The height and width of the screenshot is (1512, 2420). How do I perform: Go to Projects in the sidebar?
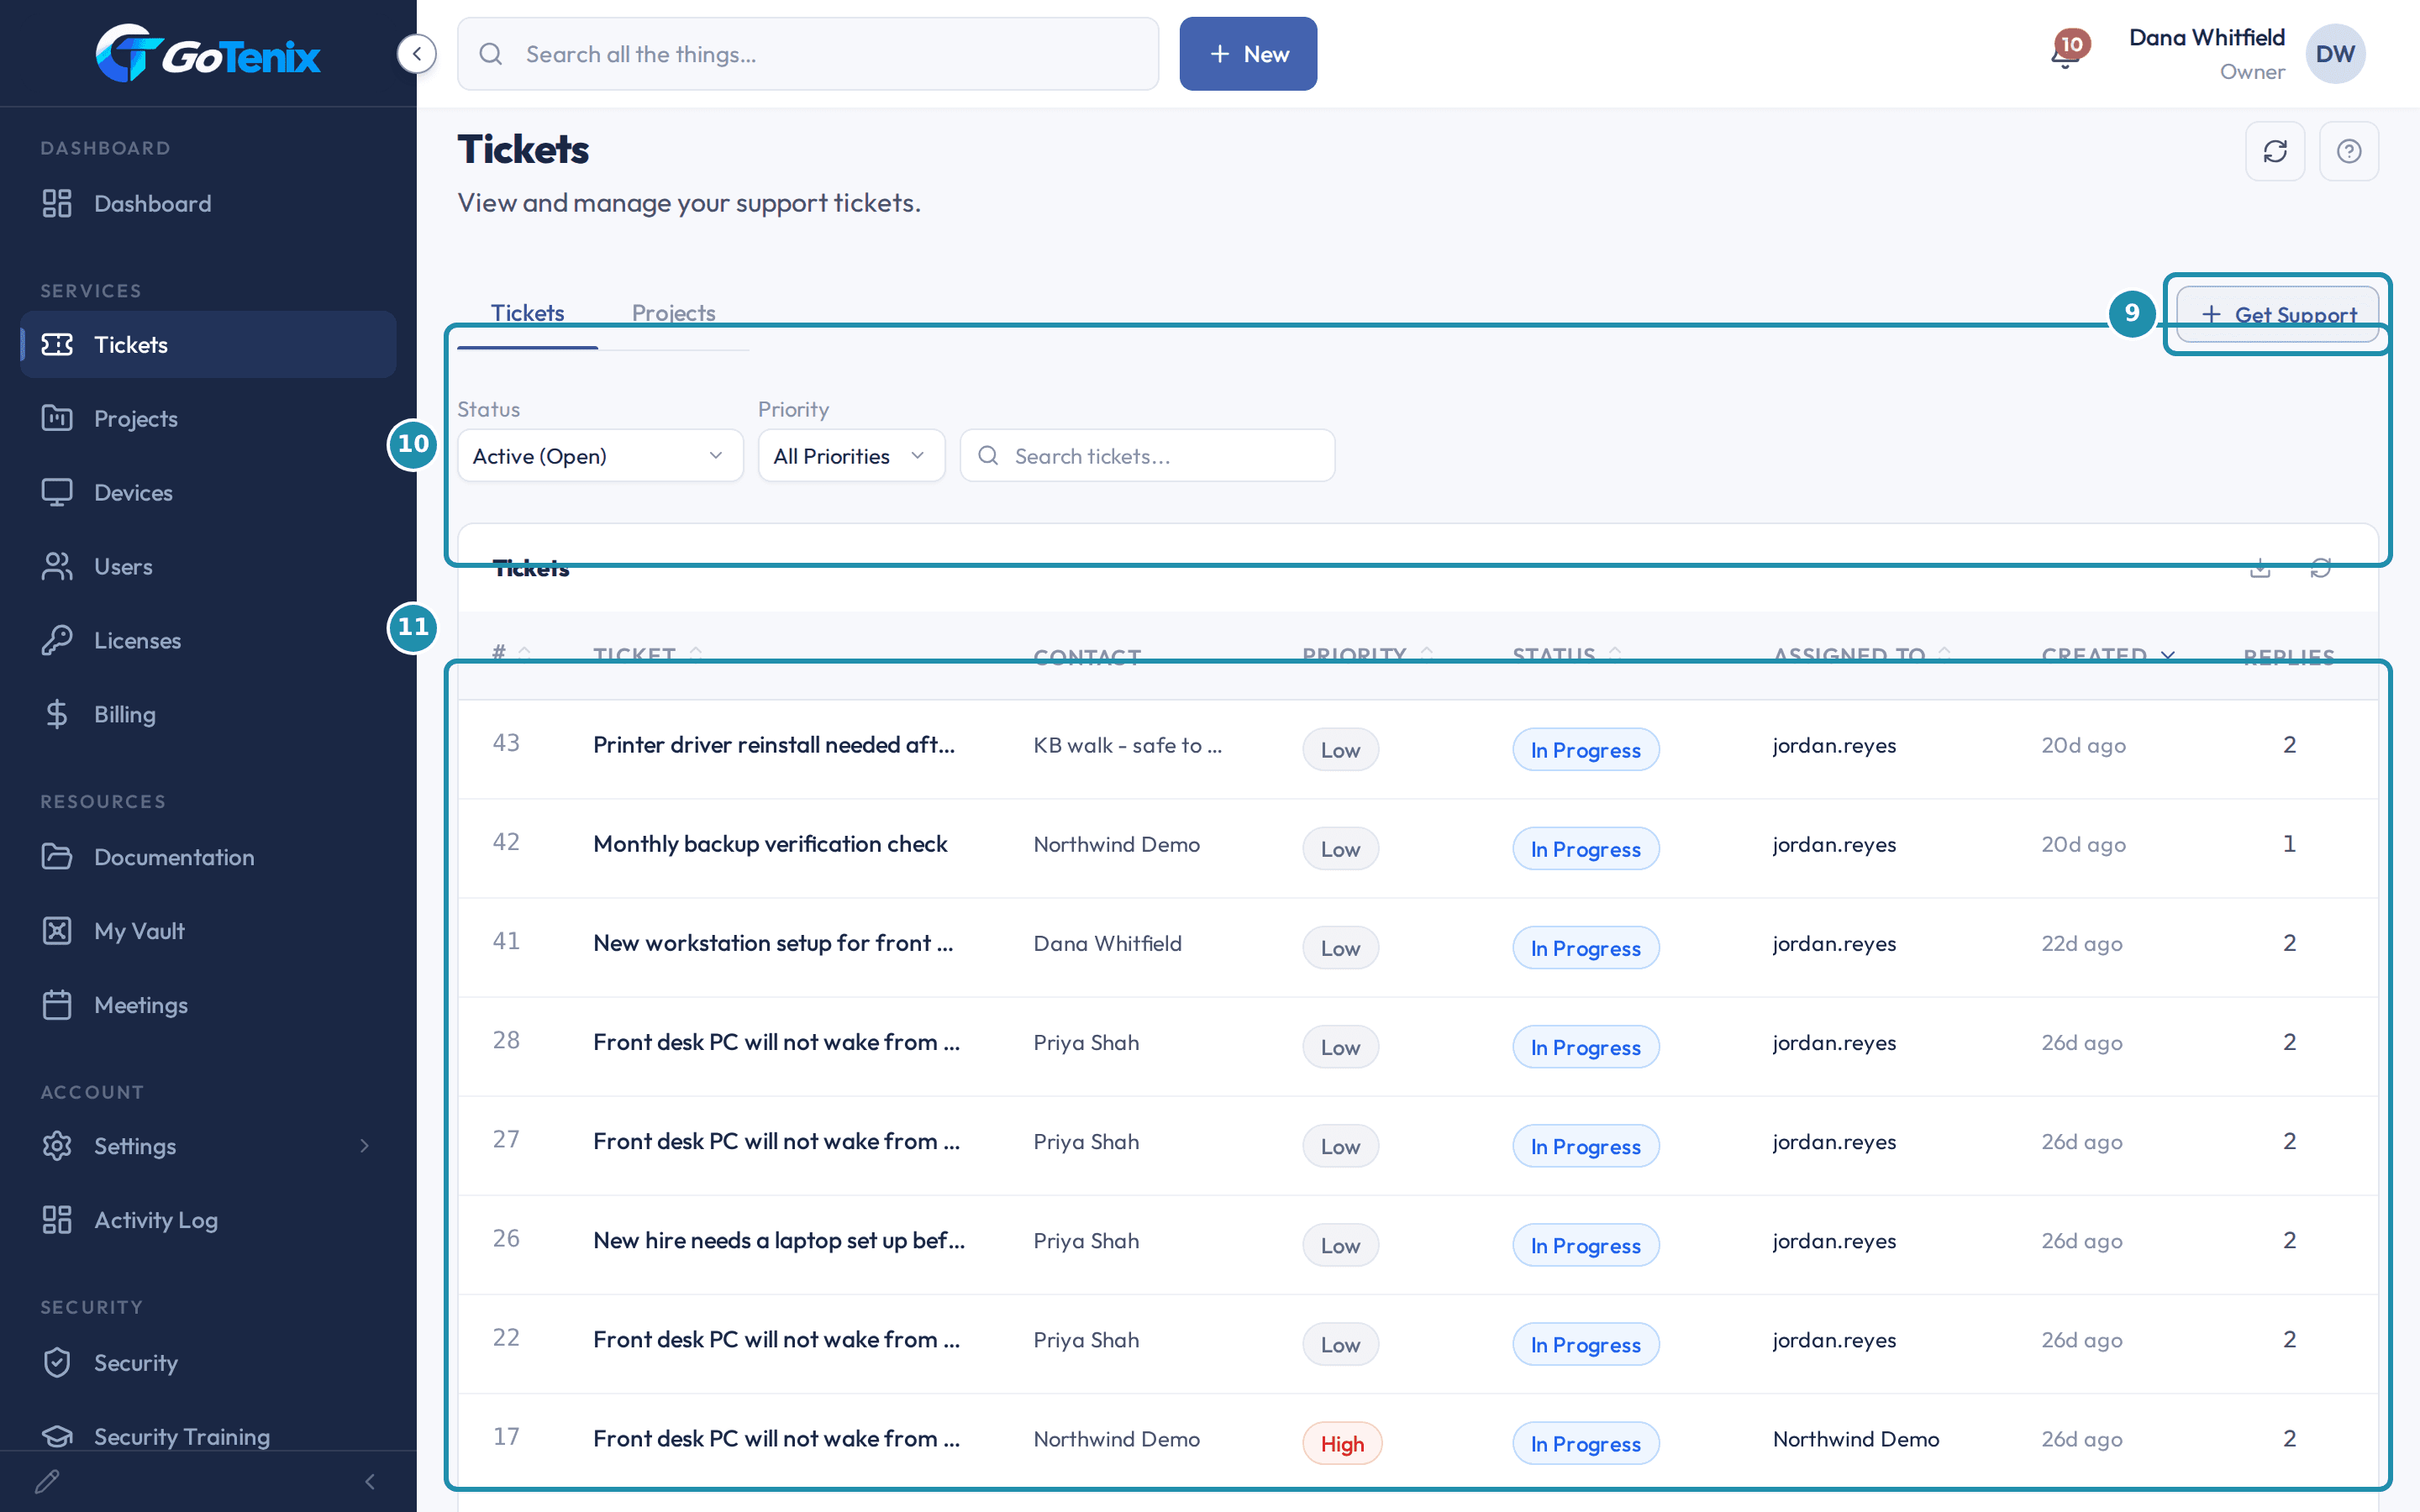point(208,418)
